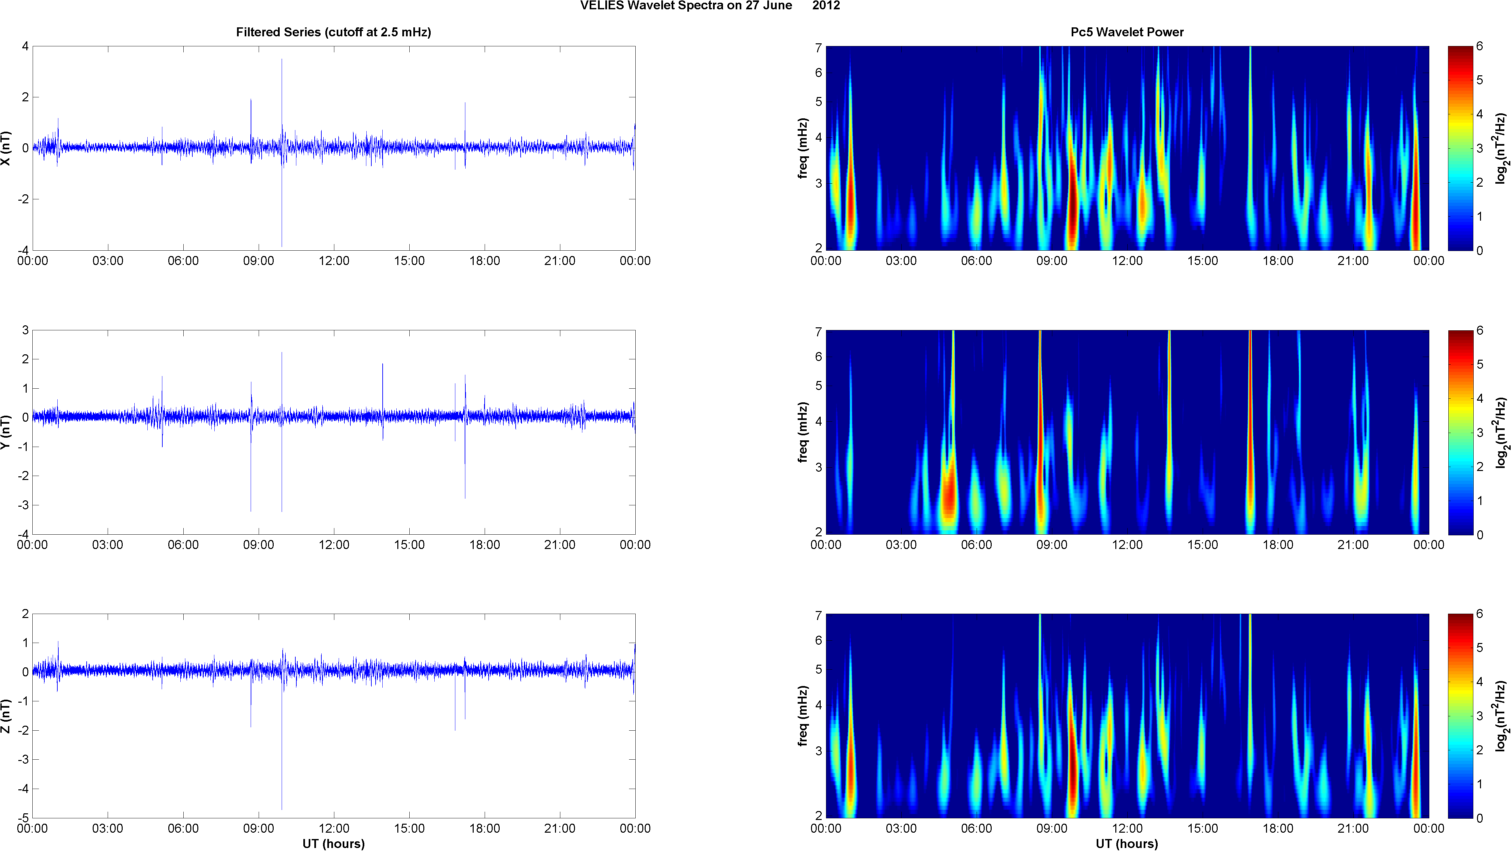1511x851 pixels.
Task: Click the "X (nT)" axis label
Action: (x=7, y=148)
